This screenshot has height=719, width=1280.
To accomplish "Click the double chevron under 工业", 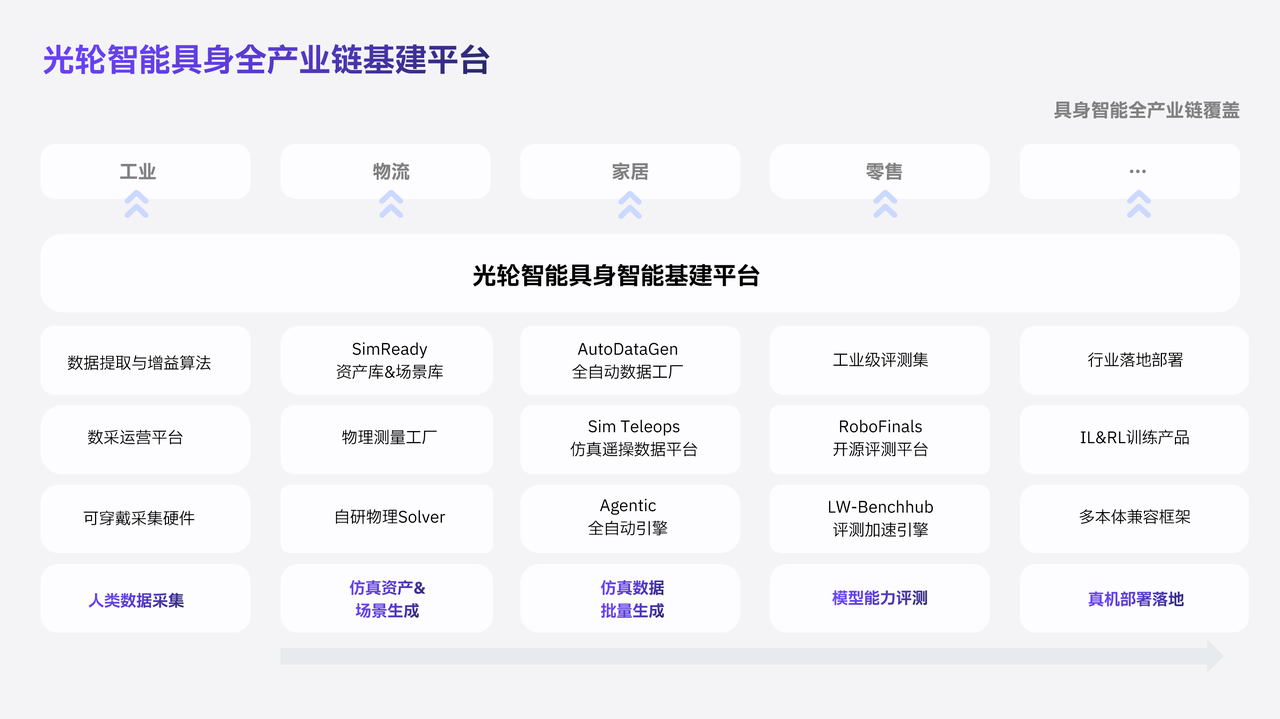I will (x=136, y=205).
